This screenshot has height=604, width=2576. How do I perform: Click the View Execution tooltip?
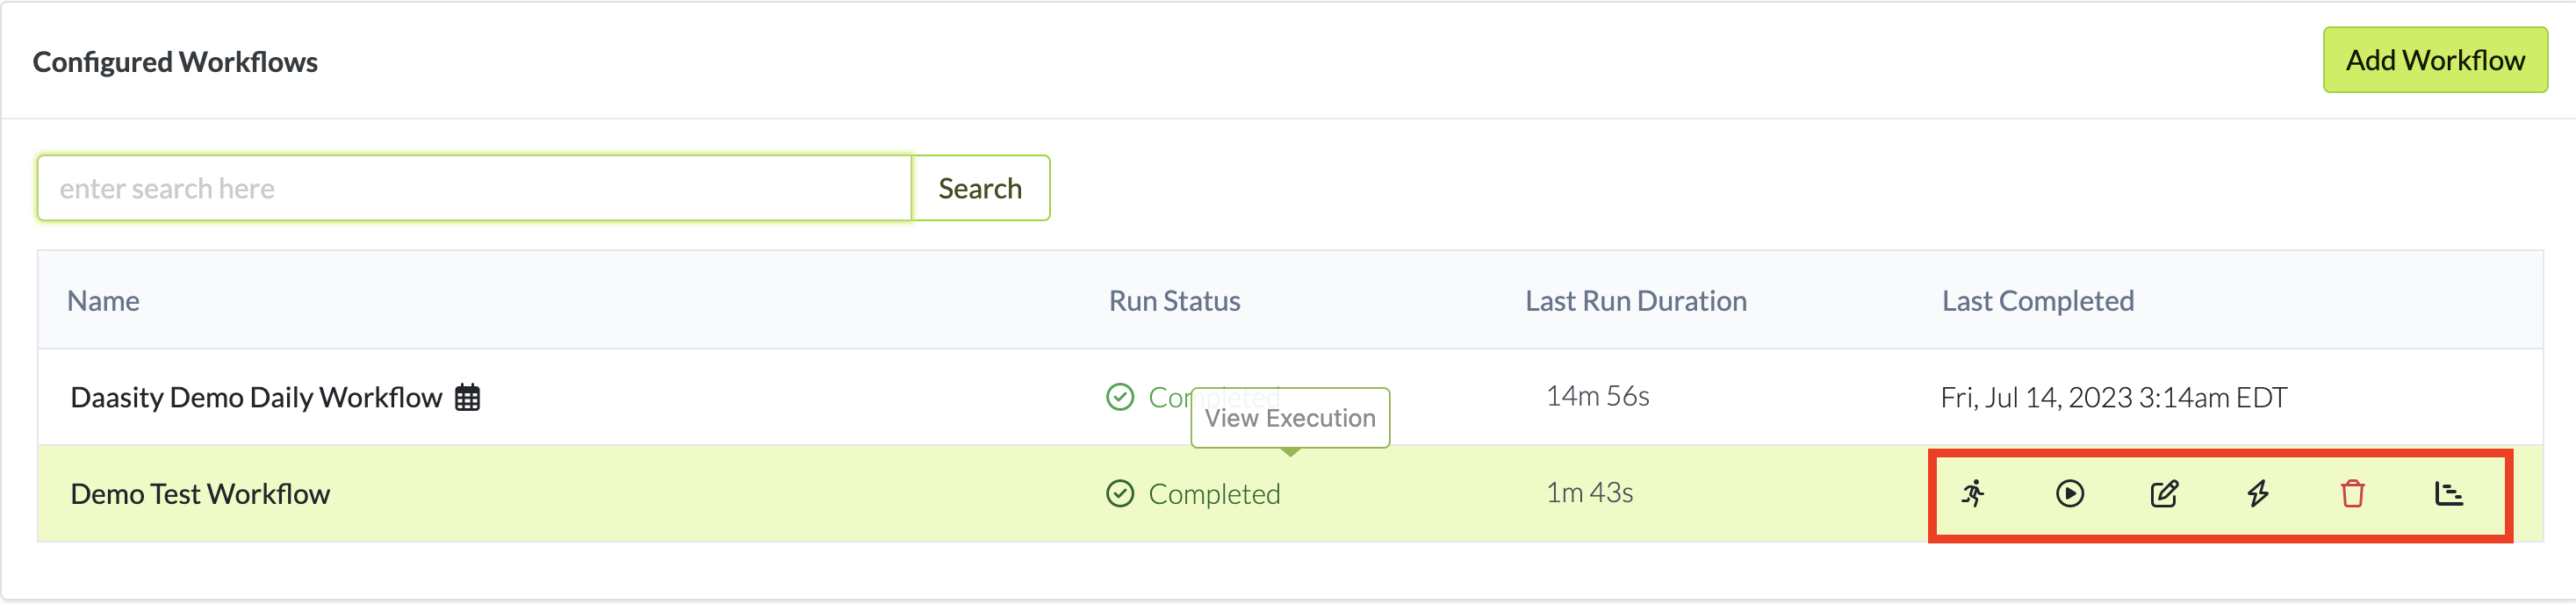(1289, 418)
